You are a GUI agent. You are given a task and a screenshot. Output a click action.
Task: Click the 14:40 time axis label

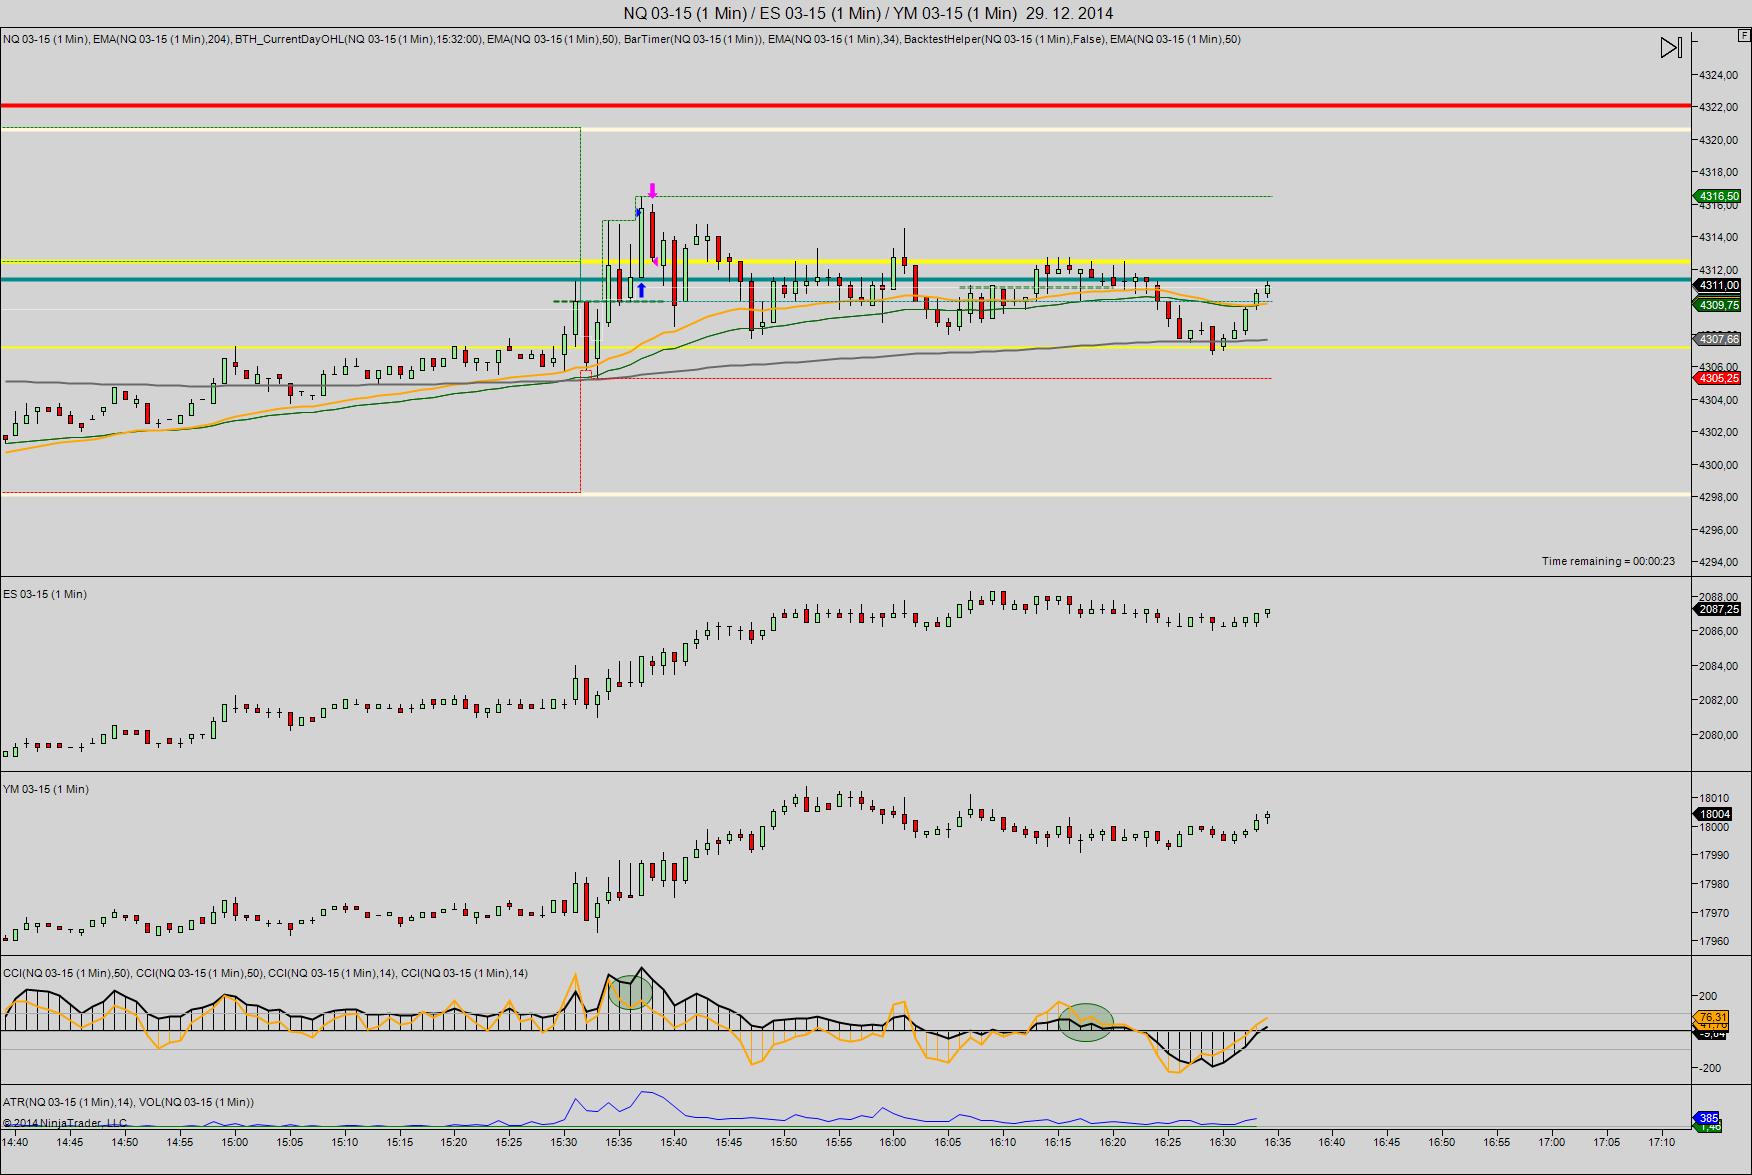(15, 1142)
